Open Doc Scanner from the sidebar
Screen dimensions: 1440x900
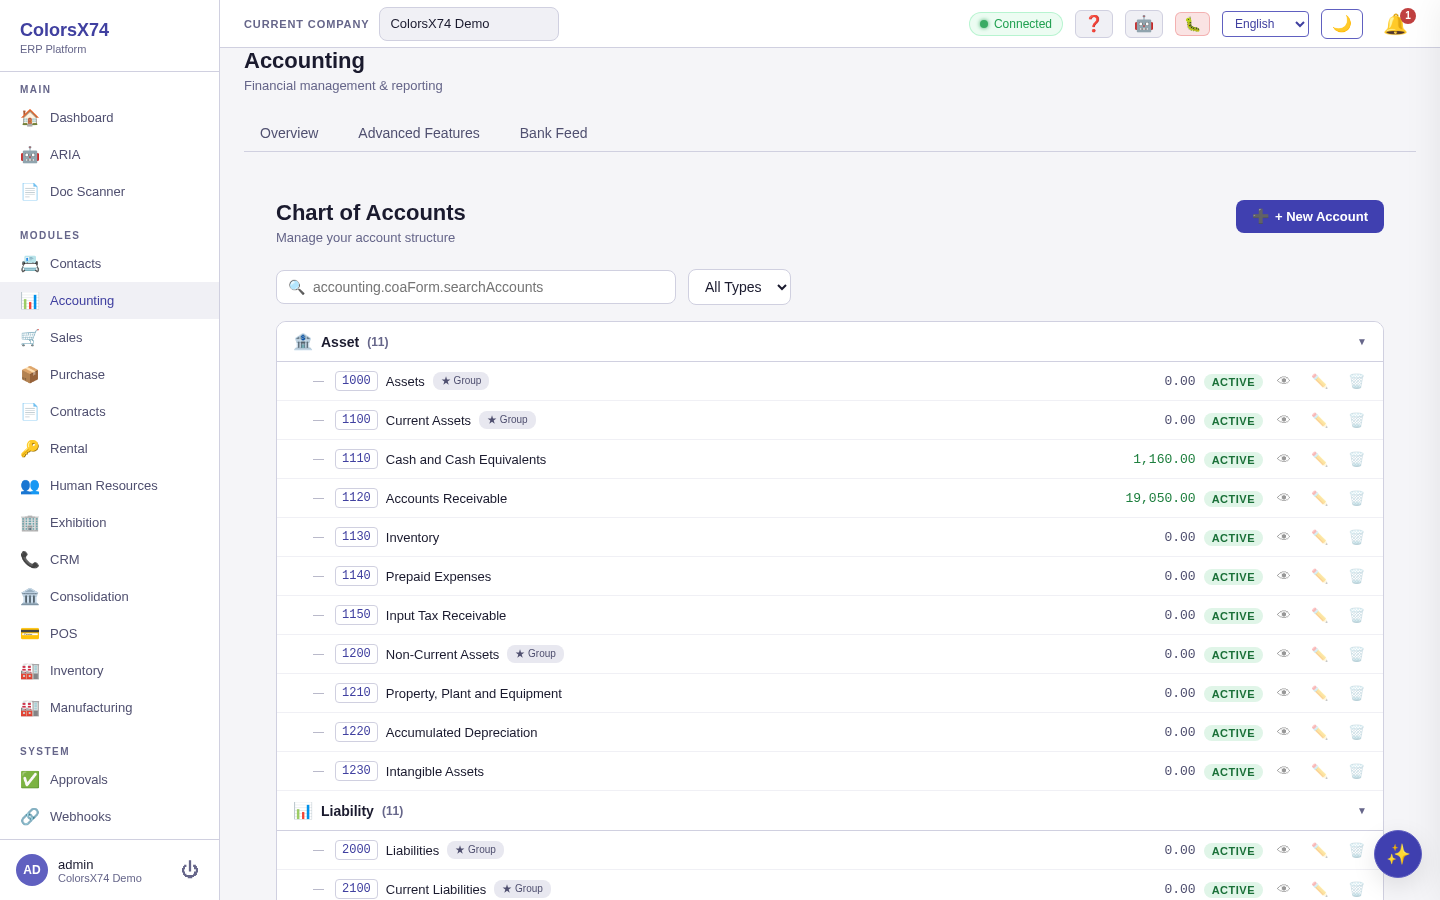[x=110, y=191]
